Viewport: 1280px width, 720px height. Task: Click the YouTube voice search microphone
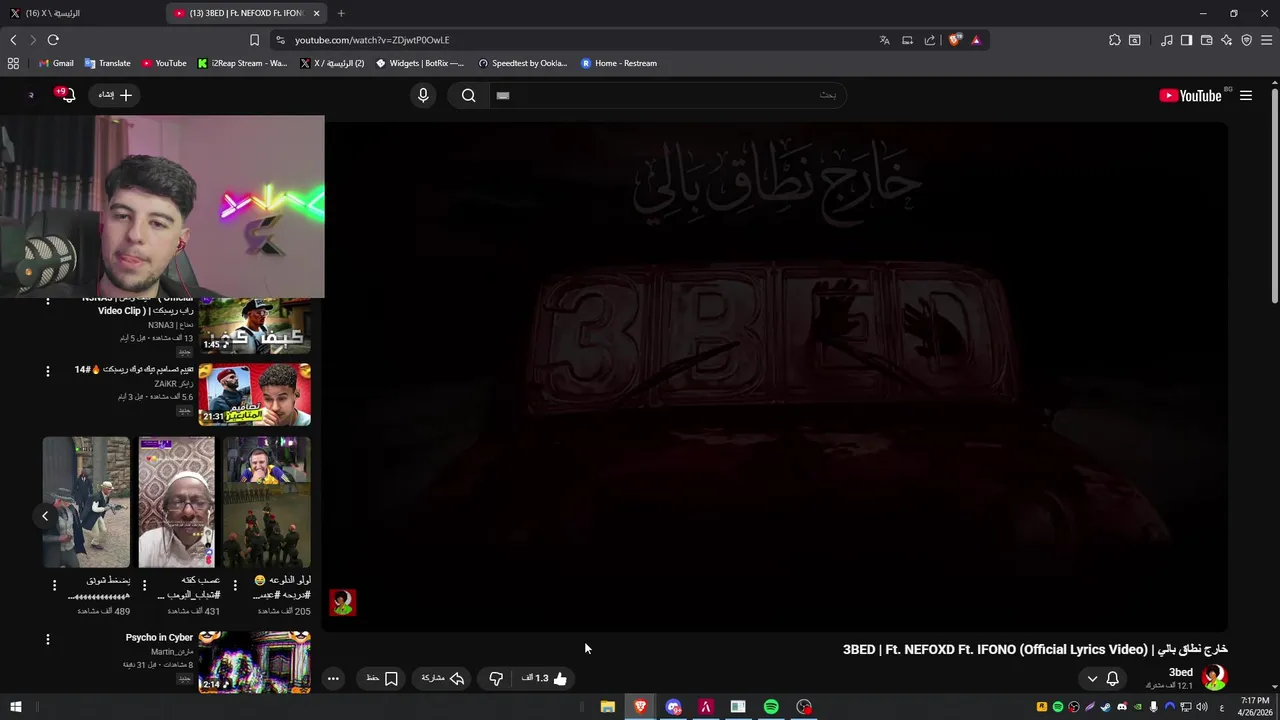pos(423,95)
